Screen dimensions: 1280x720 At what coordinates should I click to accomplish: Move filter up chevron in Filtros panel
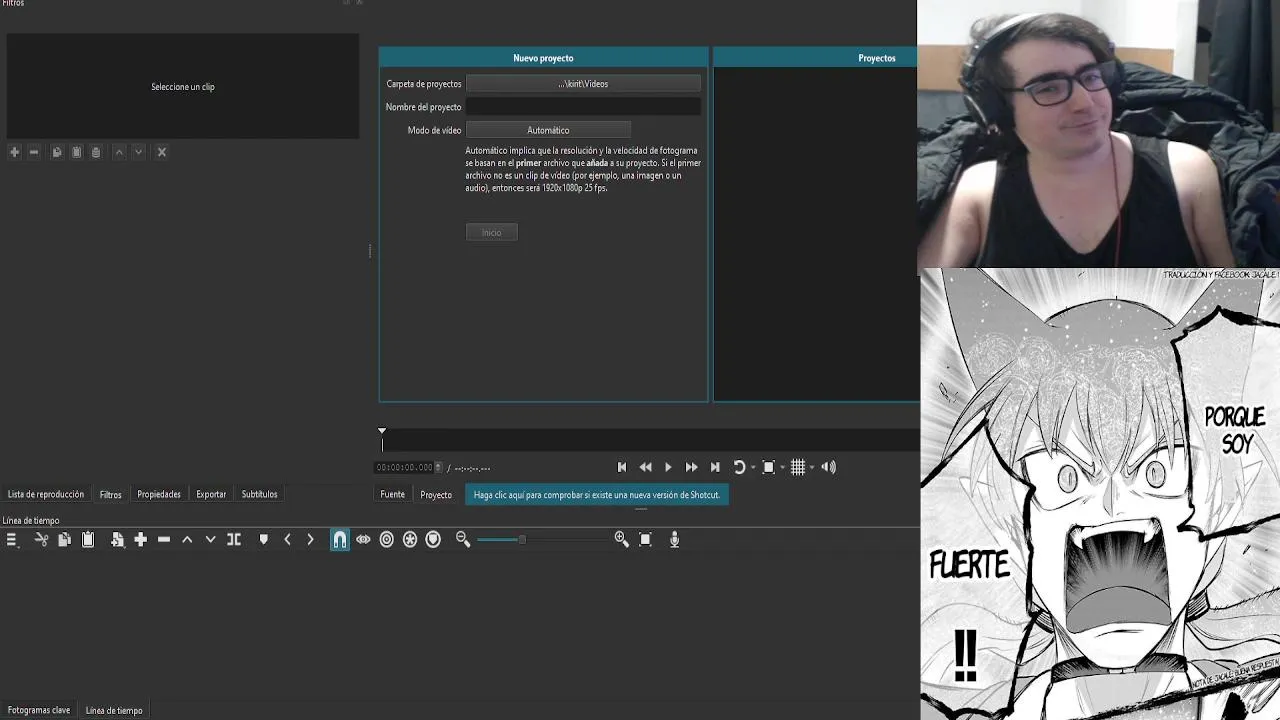pyautogui.click(x=119, y=152)
